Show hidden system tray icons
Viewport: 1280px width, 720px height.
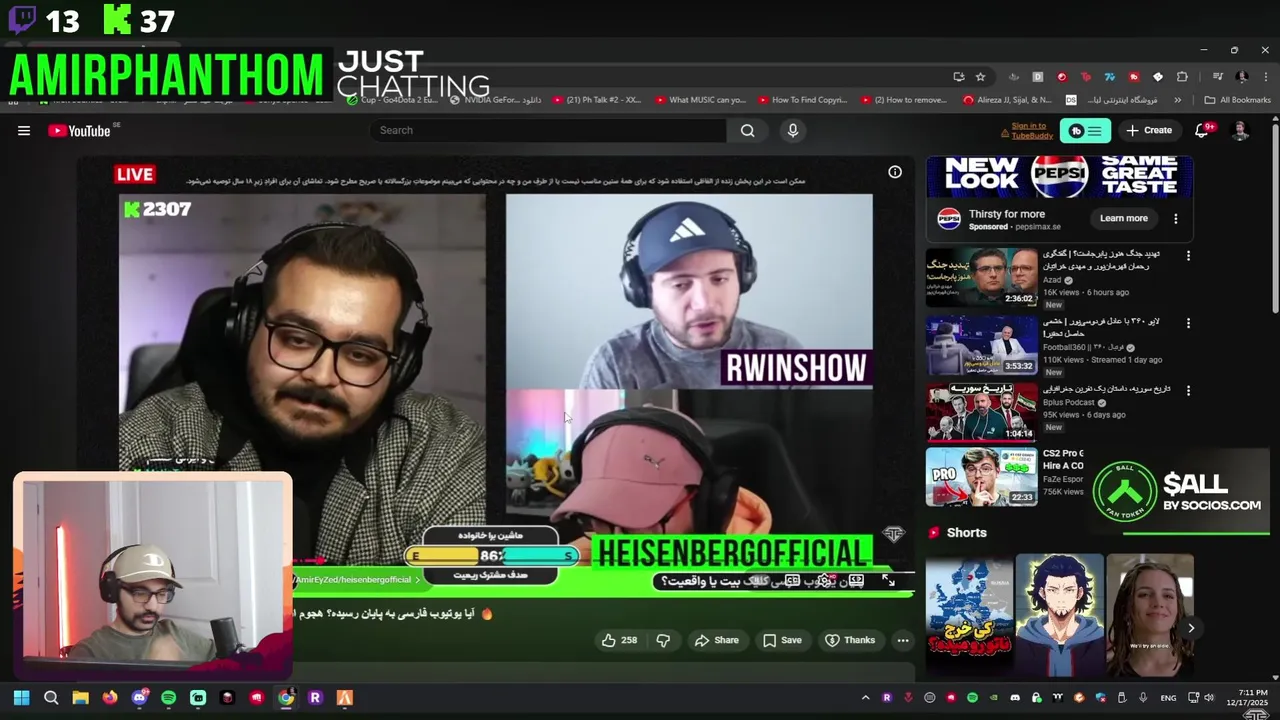tap(866, 698)
